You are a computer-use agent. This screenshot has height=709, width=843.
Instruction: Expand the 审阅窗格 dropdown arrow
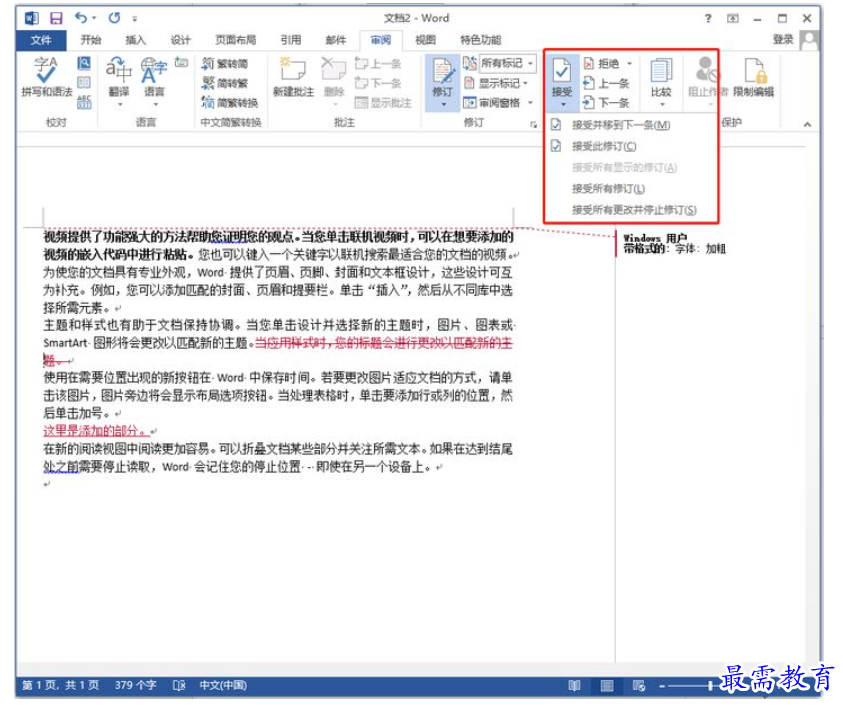pyautogui.click(x=530, y=103)
